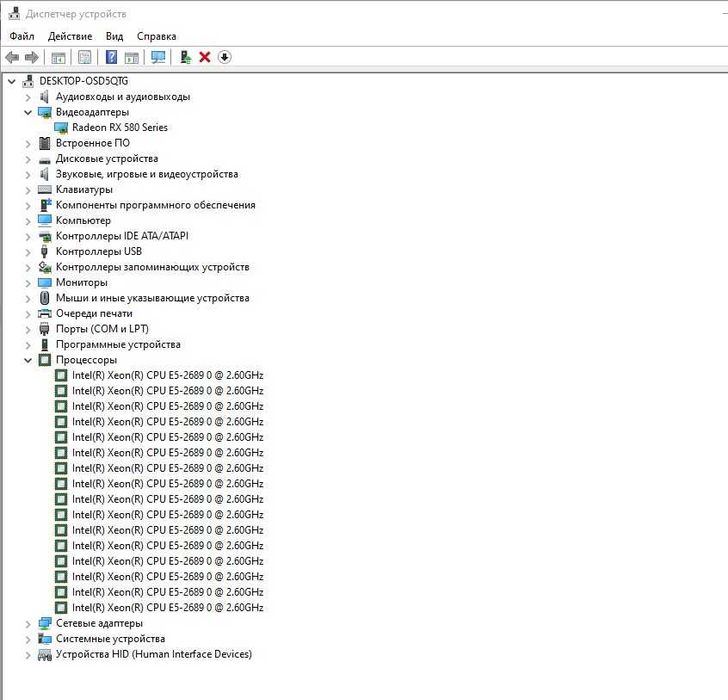The image size is (728, 700).
Task: Collapse the Видеоадаптеры chevron
Action: tap(28, 113)
